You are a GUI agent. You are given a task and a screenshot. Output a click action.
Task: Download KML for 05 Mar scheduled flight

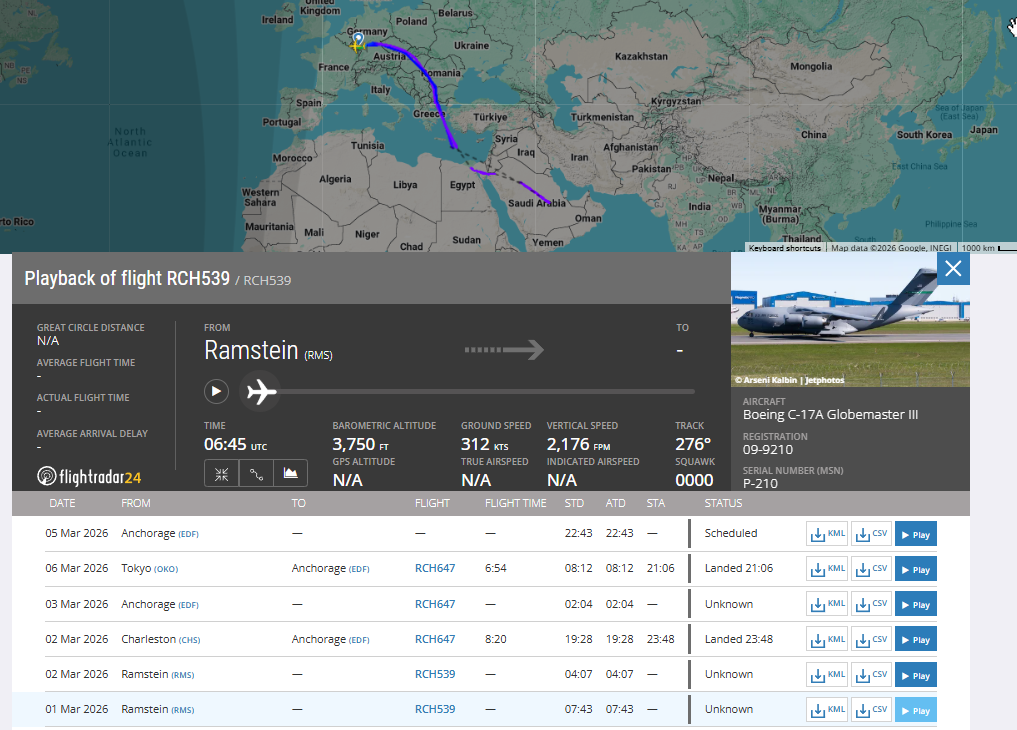point(827,534)
